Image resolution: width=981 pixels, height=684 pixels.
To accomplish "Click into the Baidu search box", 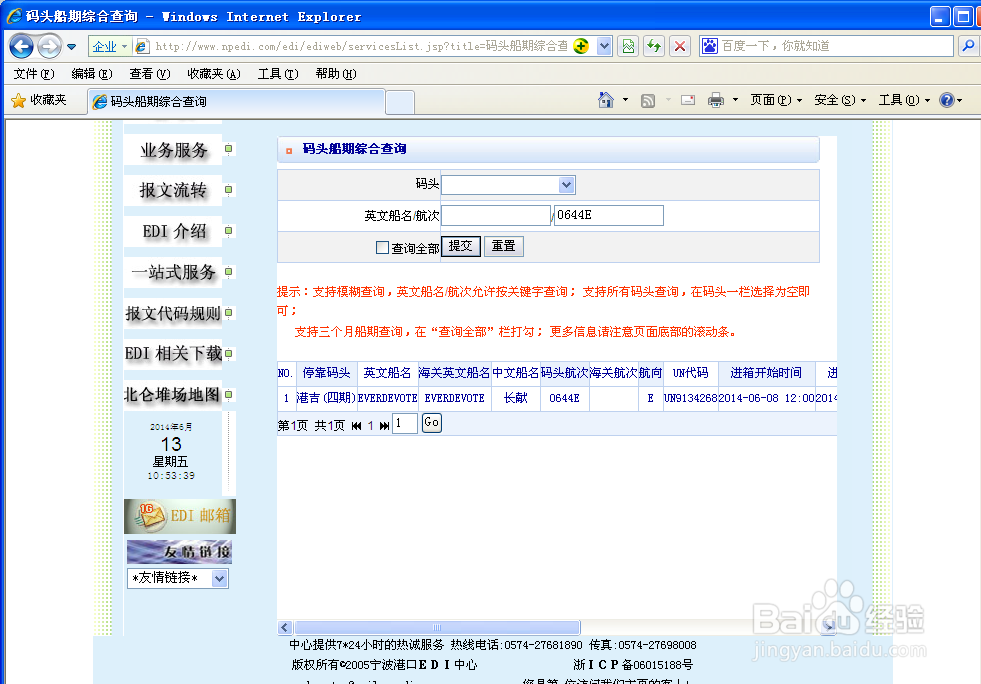I will coord(835,46).
